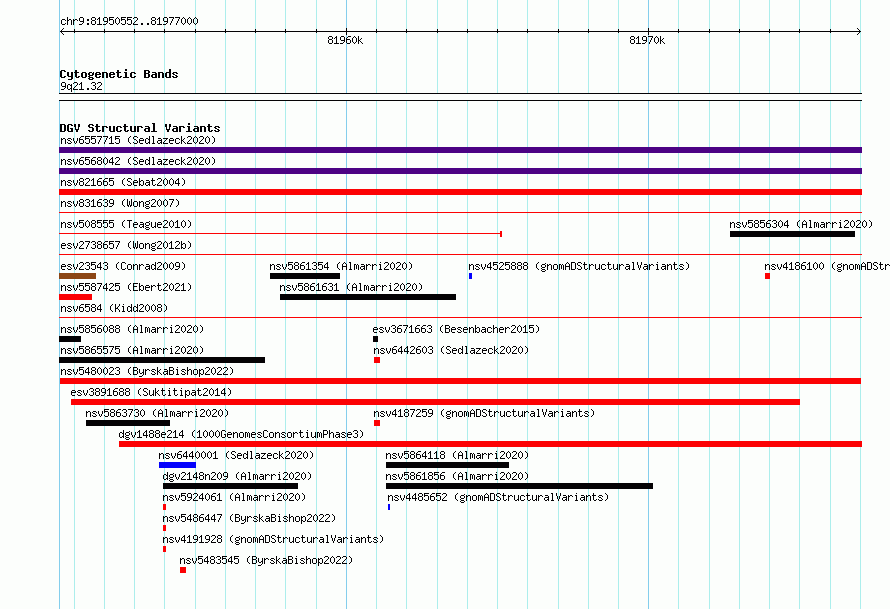Open the nsv4186100 variant label
Screen dimensions: 890x609
click(x=826, y=266)
